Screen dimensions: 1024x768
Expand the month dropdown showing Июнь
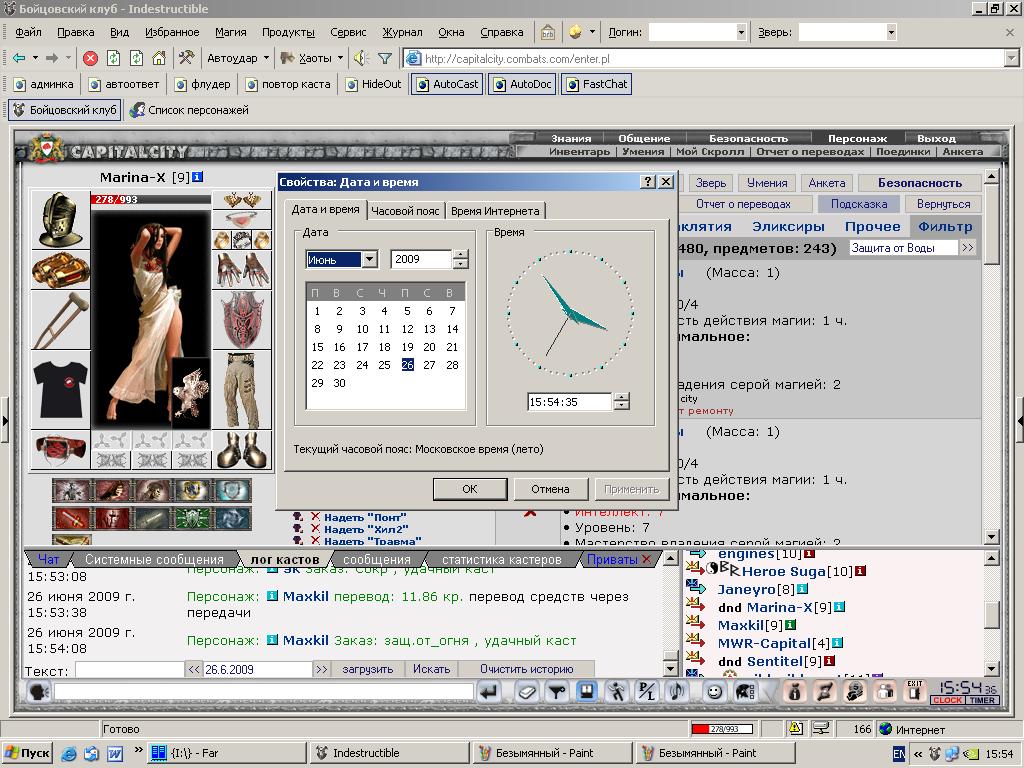(369, 259)
